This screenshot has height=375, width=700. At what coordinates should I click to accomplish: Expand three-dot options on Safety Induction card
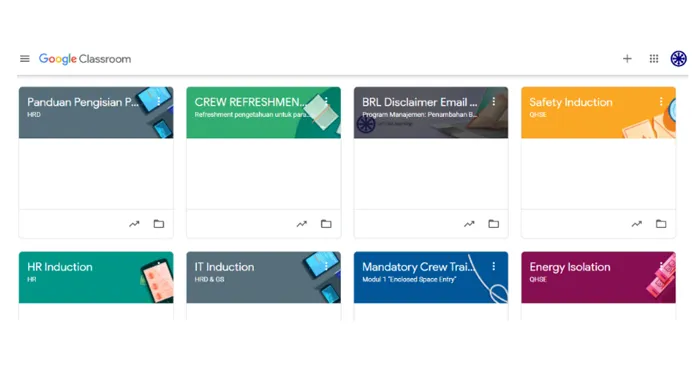pyautogui.click(x=661, y=102)
